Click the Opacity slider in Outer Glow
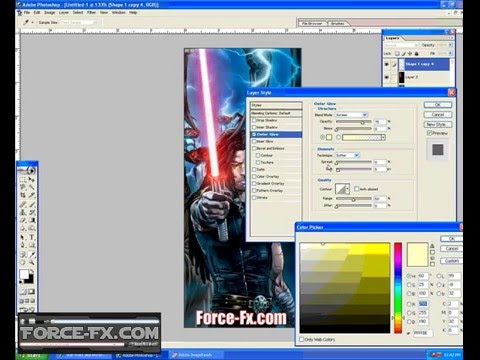480x360 pixels. pyautogui.click(x=353, y=122)
